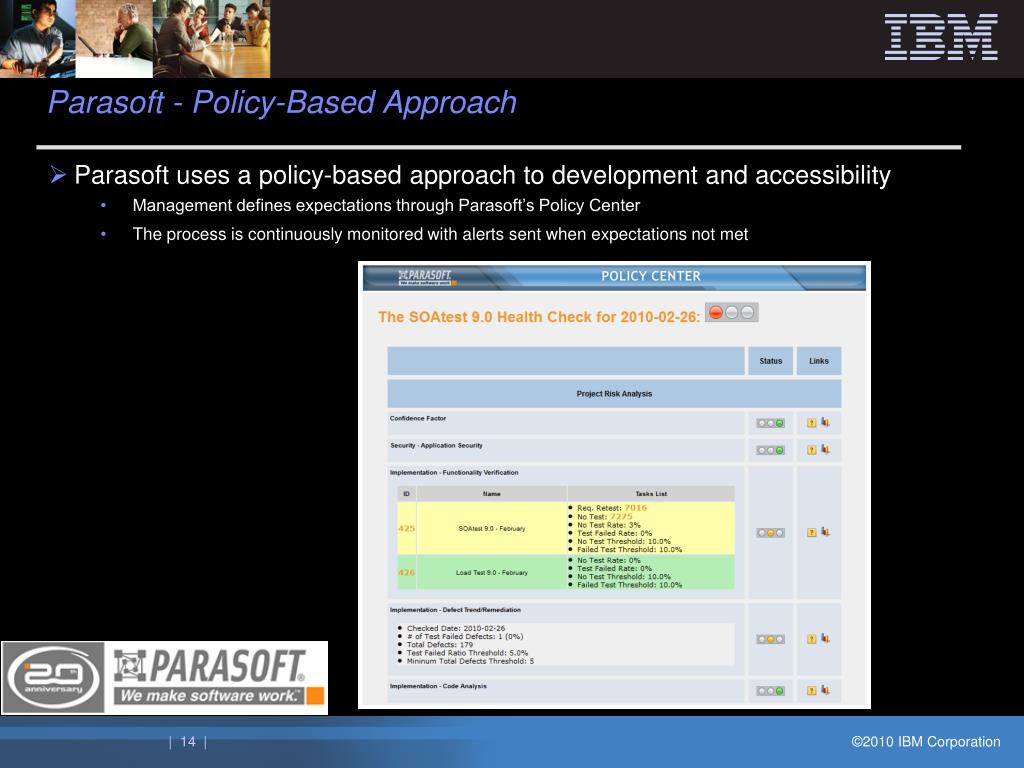This screenshot has width=1024, height=768.
Task: Click 'Minimum Total Defects Threshold: 5' entry
Action: point(470,662)
